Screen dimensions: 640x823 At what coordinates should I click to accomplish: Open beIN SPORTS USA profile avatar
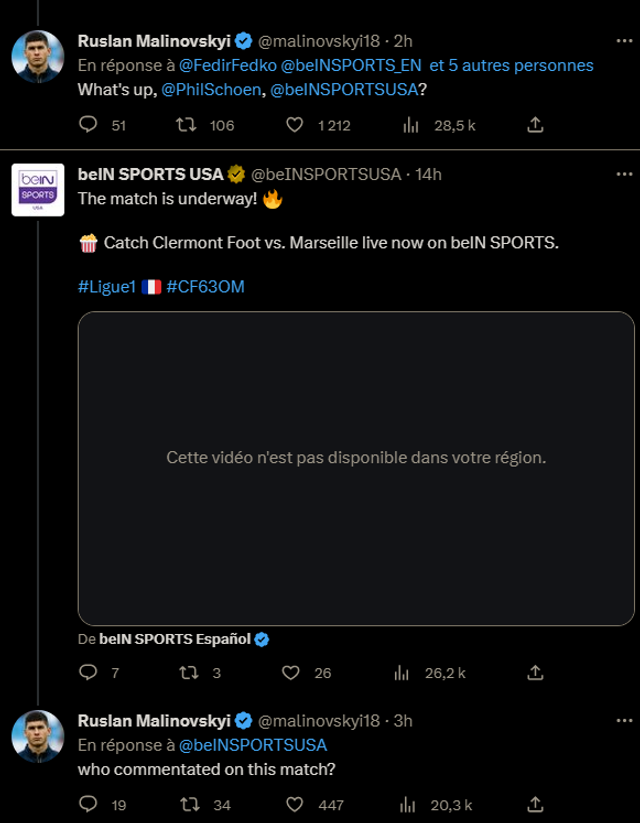coord(38,190)
